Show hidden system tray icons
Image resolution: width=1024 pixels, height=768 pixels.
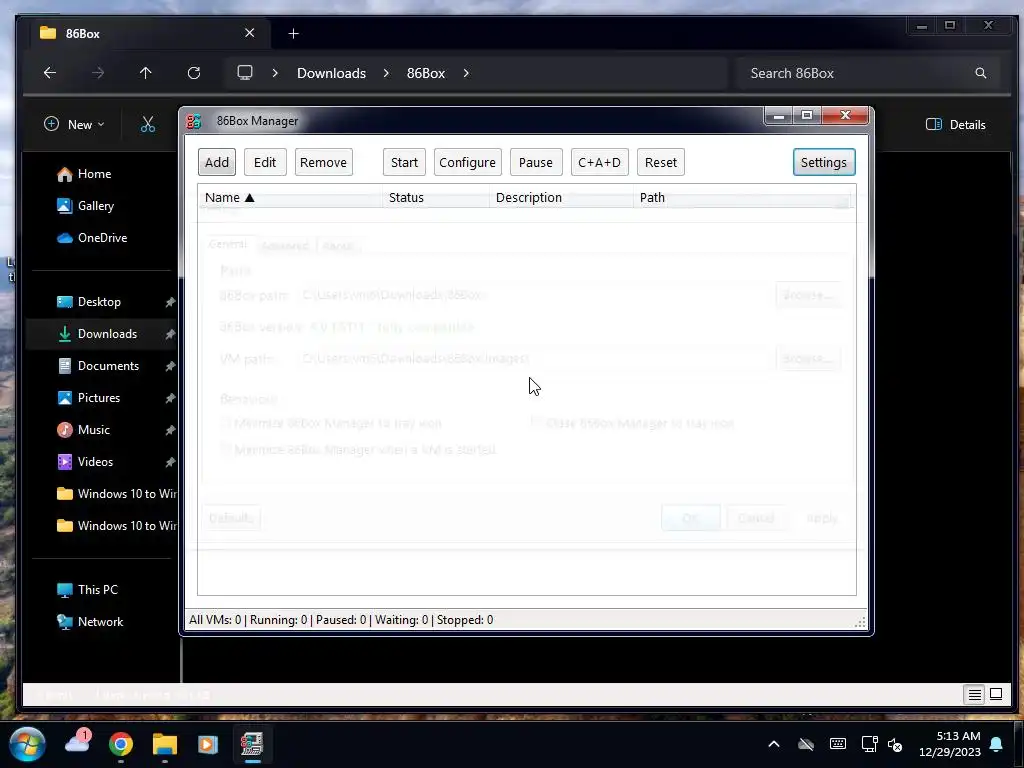click(x=774, y=744)
